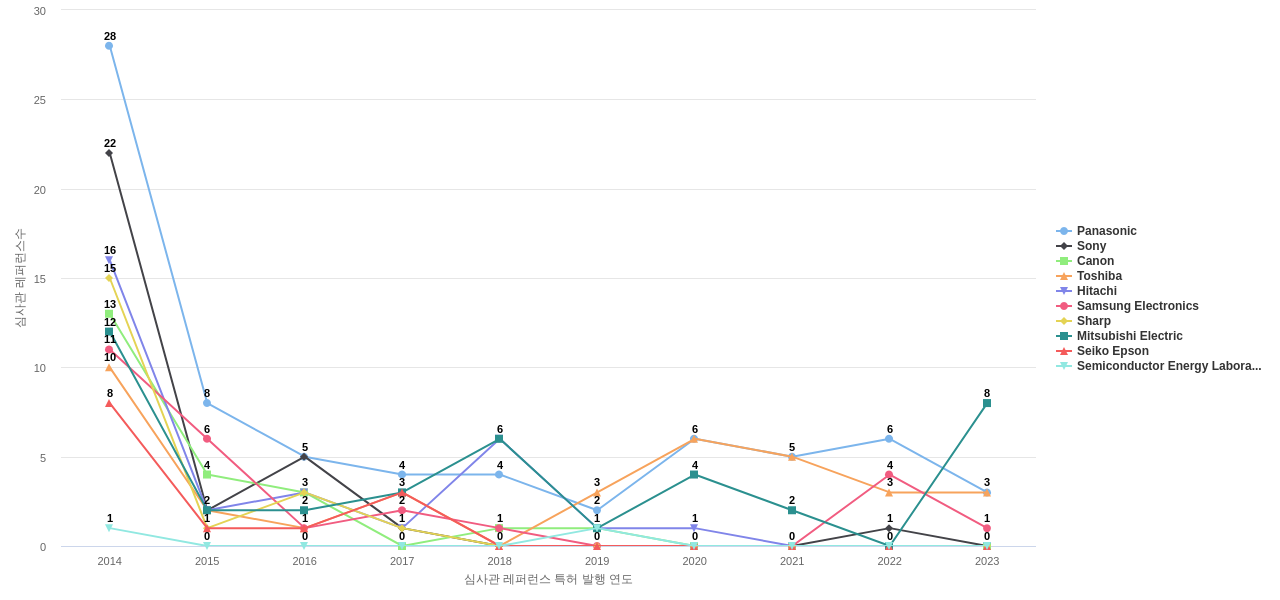Click the 2018 x-axis year label
Screen dimensions: 1280x600
pos(499,561)
